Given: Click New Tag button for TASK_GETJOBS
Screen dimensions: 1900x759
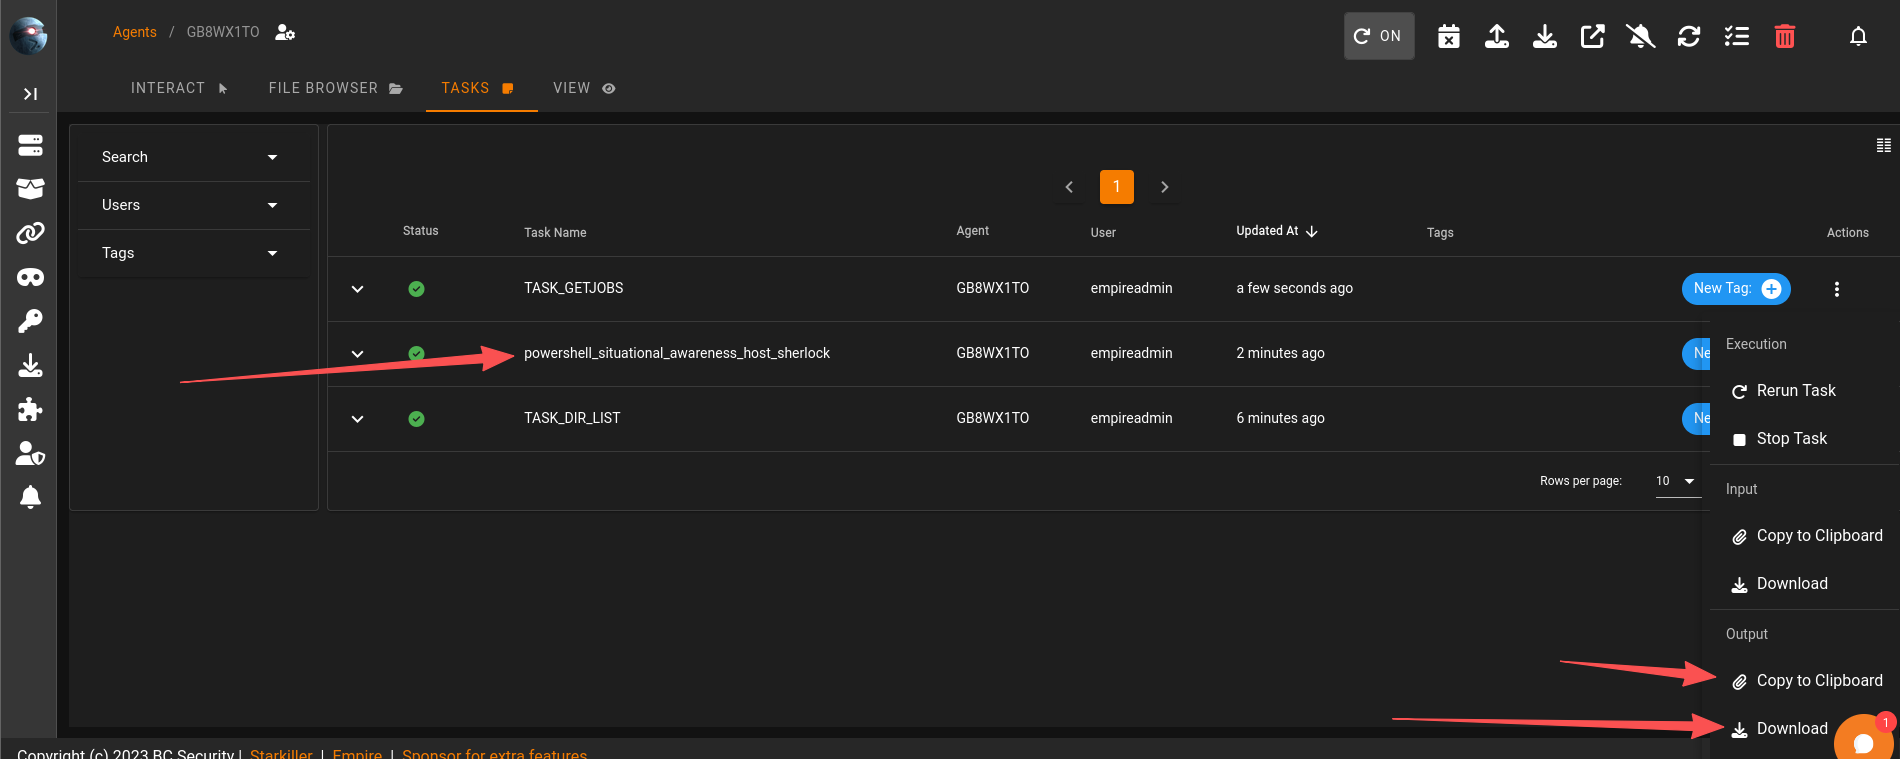Looking at the screenshot, I should [x=1735, y=289].
